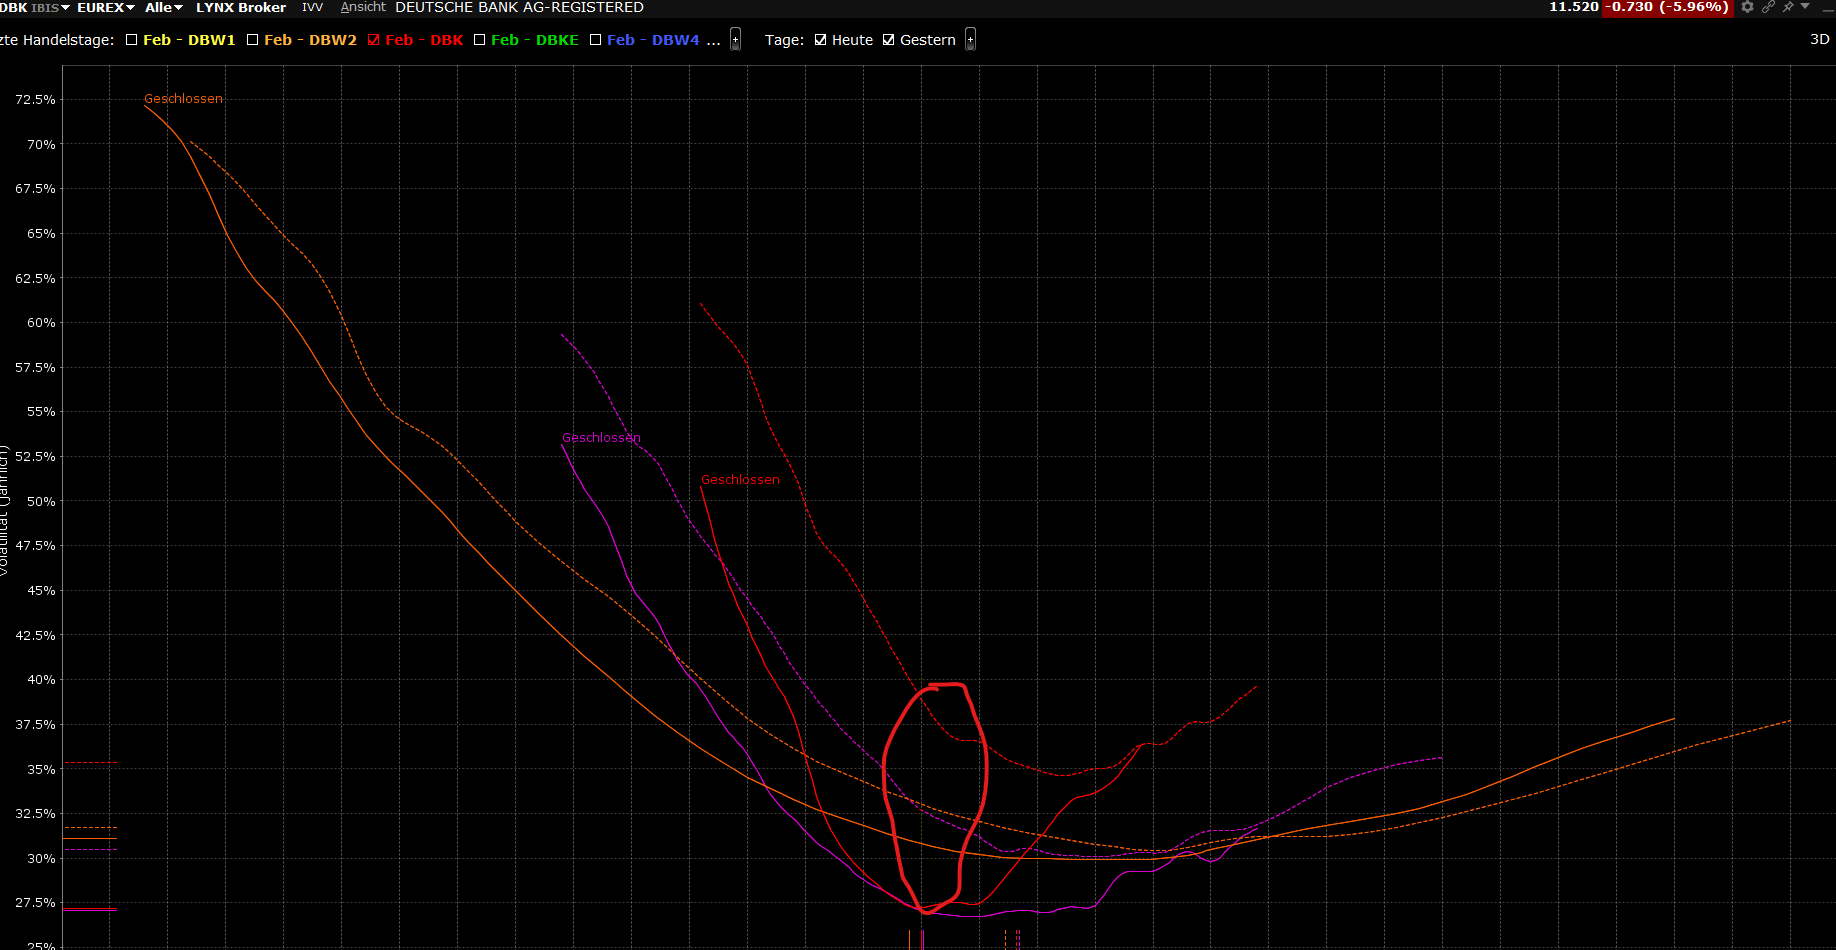Expand the Alle filter dropdown
The height and width of the screenshot is (950, 1836).
pos(164,7)
